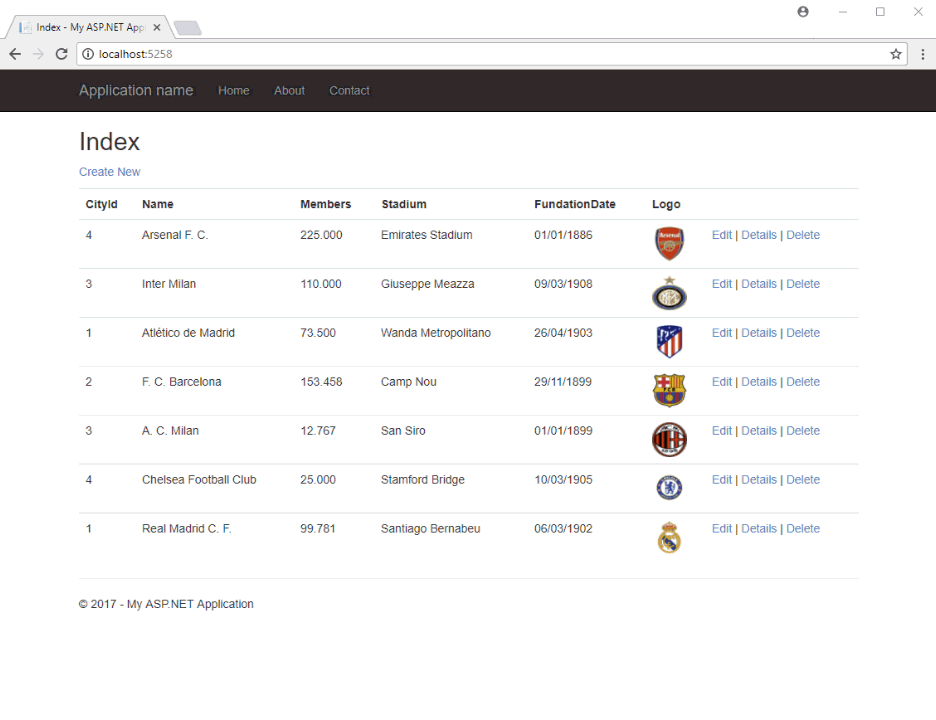Go to the Home nav item
The width and height of the screenshot is (936, 720).
233,91
